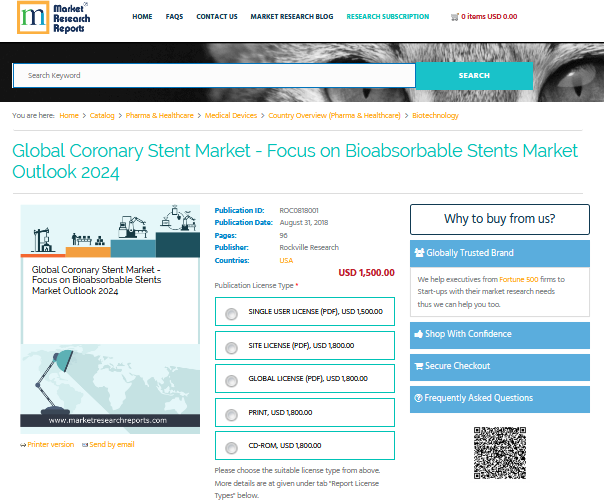The width and height of the screenshot is (604, 504).
Task: Choose the CD-ROM USD 1,800.00 option
Action: click(x=305, y=446)
